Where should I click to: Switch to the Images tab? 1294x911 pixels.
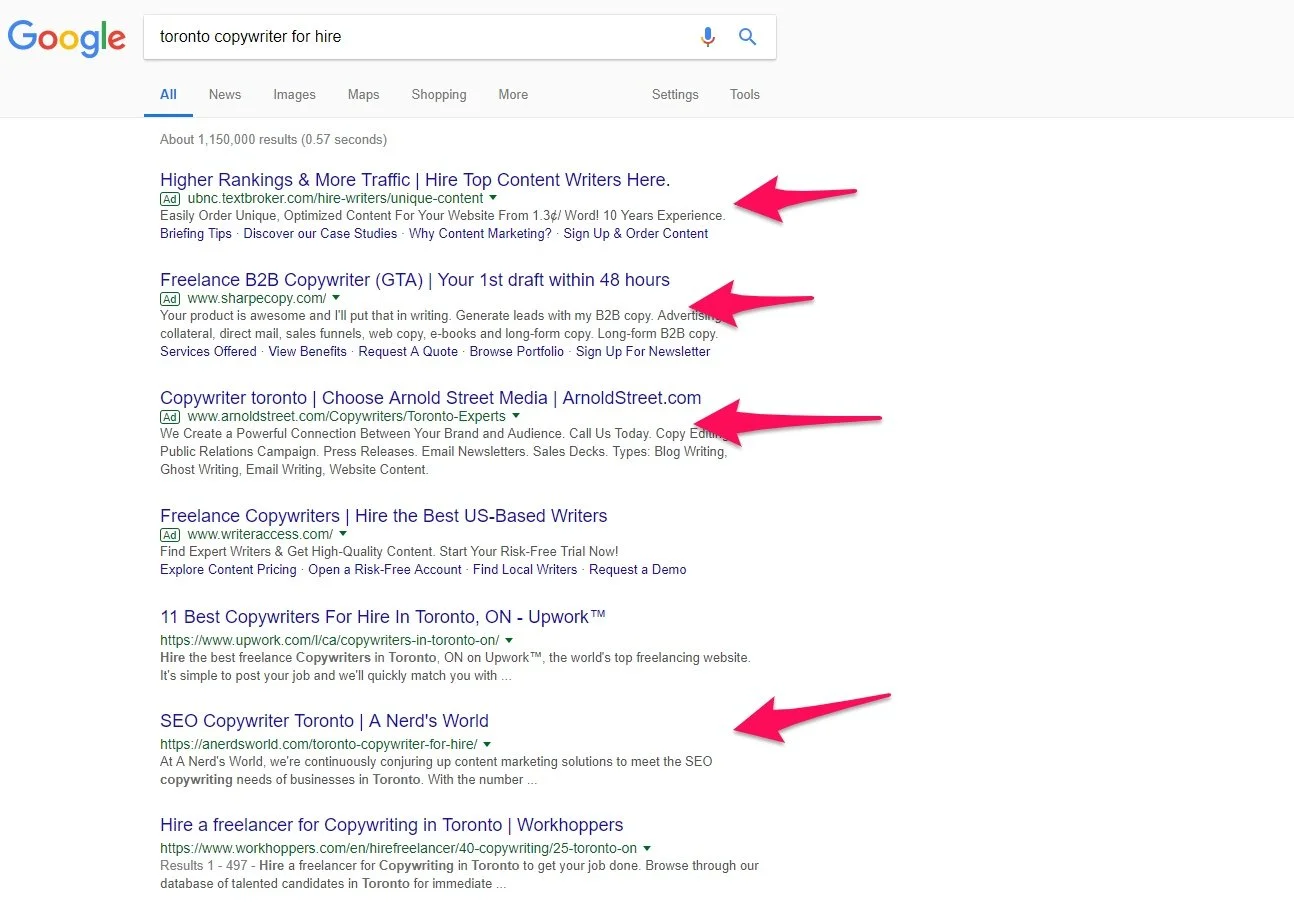tap(294, 94)
